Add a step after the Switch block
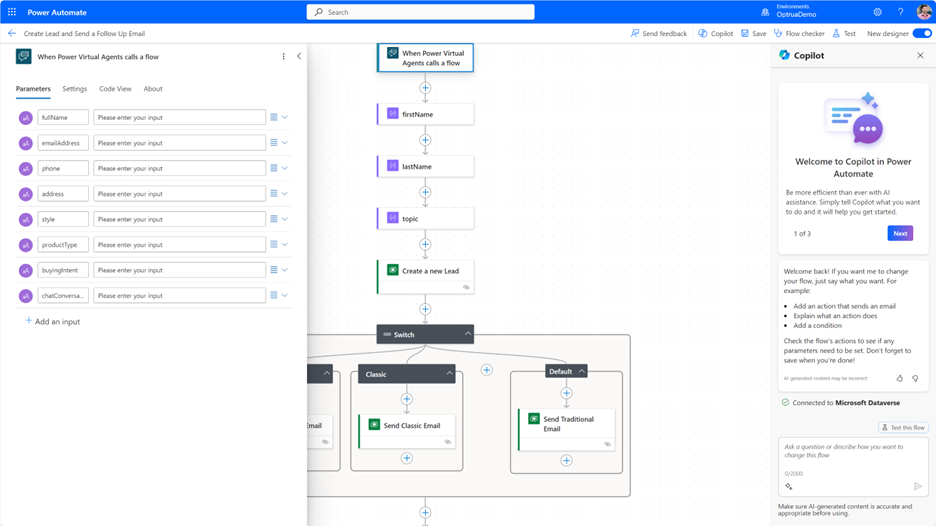This screenshot has height=526, width=936. [425, 512]
